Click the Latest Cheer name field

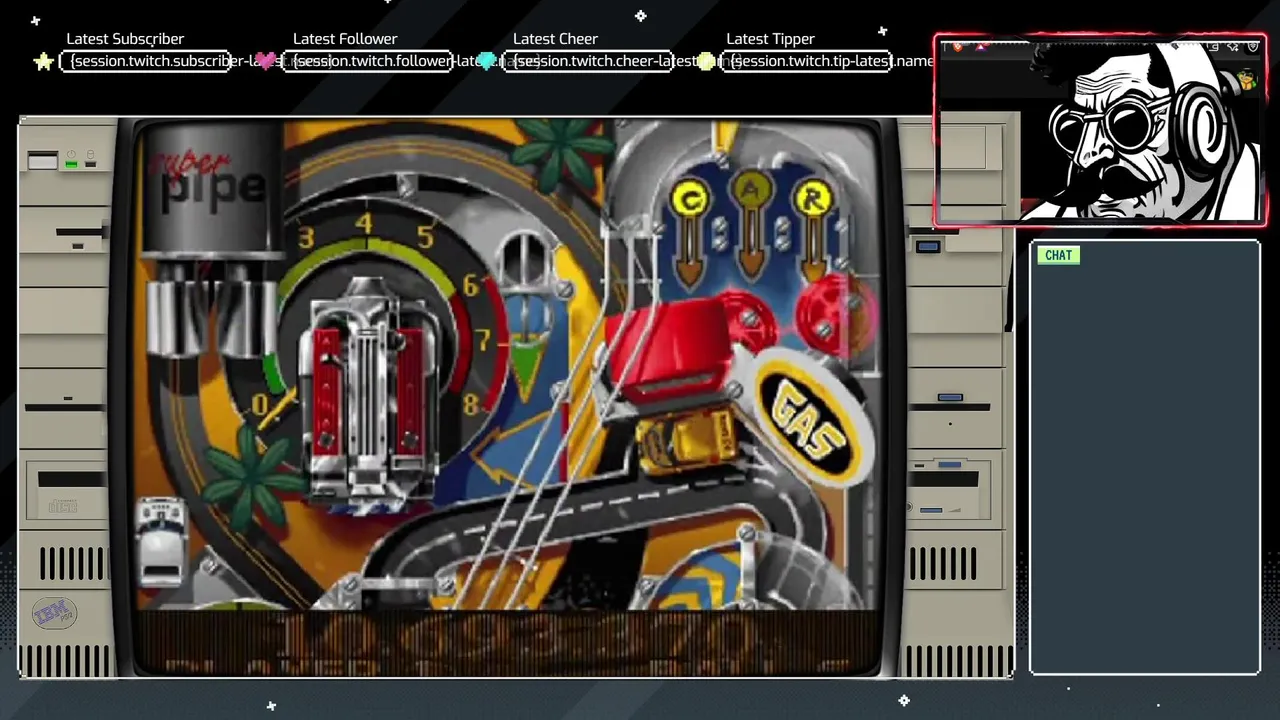(587, 61)
